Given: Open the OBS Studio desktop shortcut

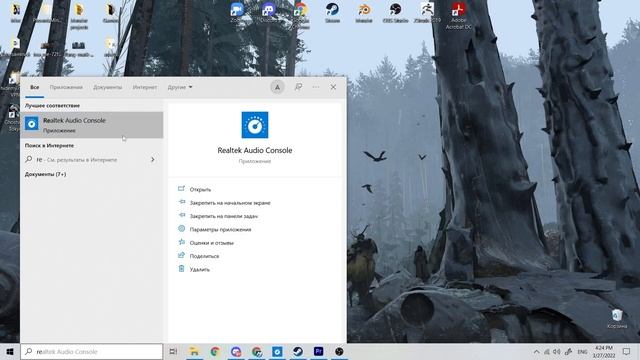Looking at the screenshot, I should (x=395, y=11).
